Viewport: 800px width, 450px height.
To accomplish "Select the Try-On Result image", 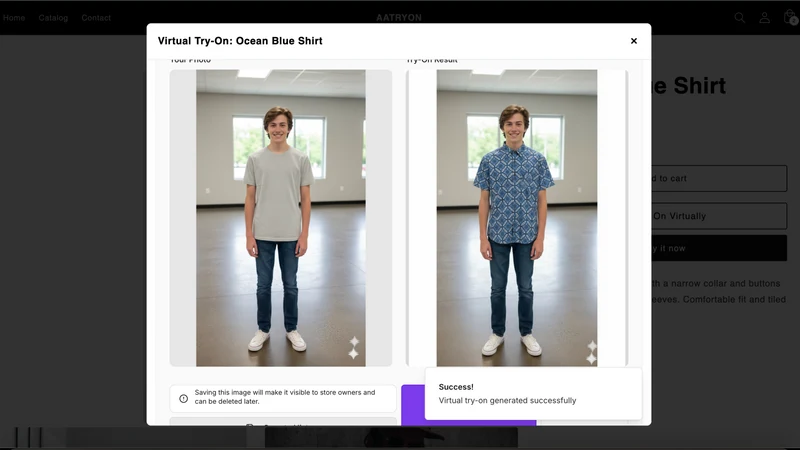I will [517, 218].
